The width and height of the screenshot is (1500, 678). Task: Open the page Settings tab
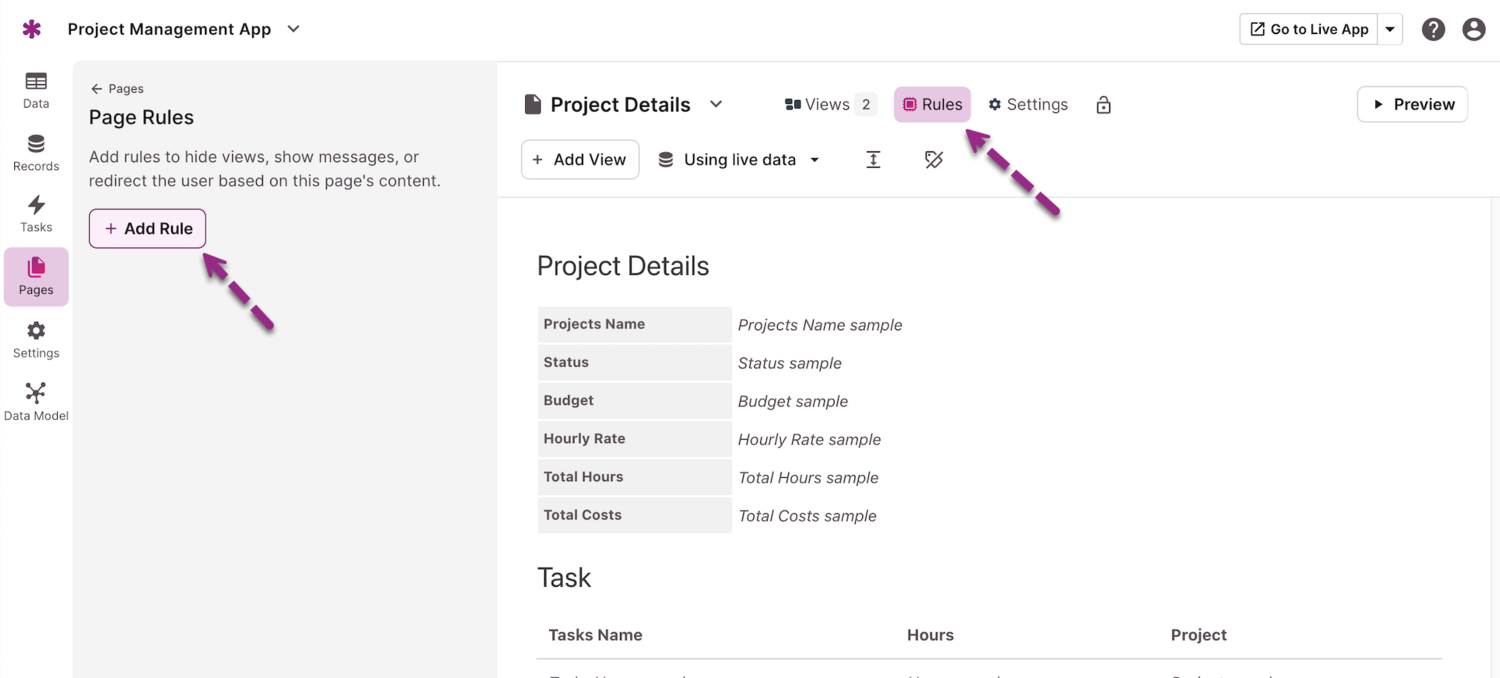pyautogui.click(x=1028, y=104)
